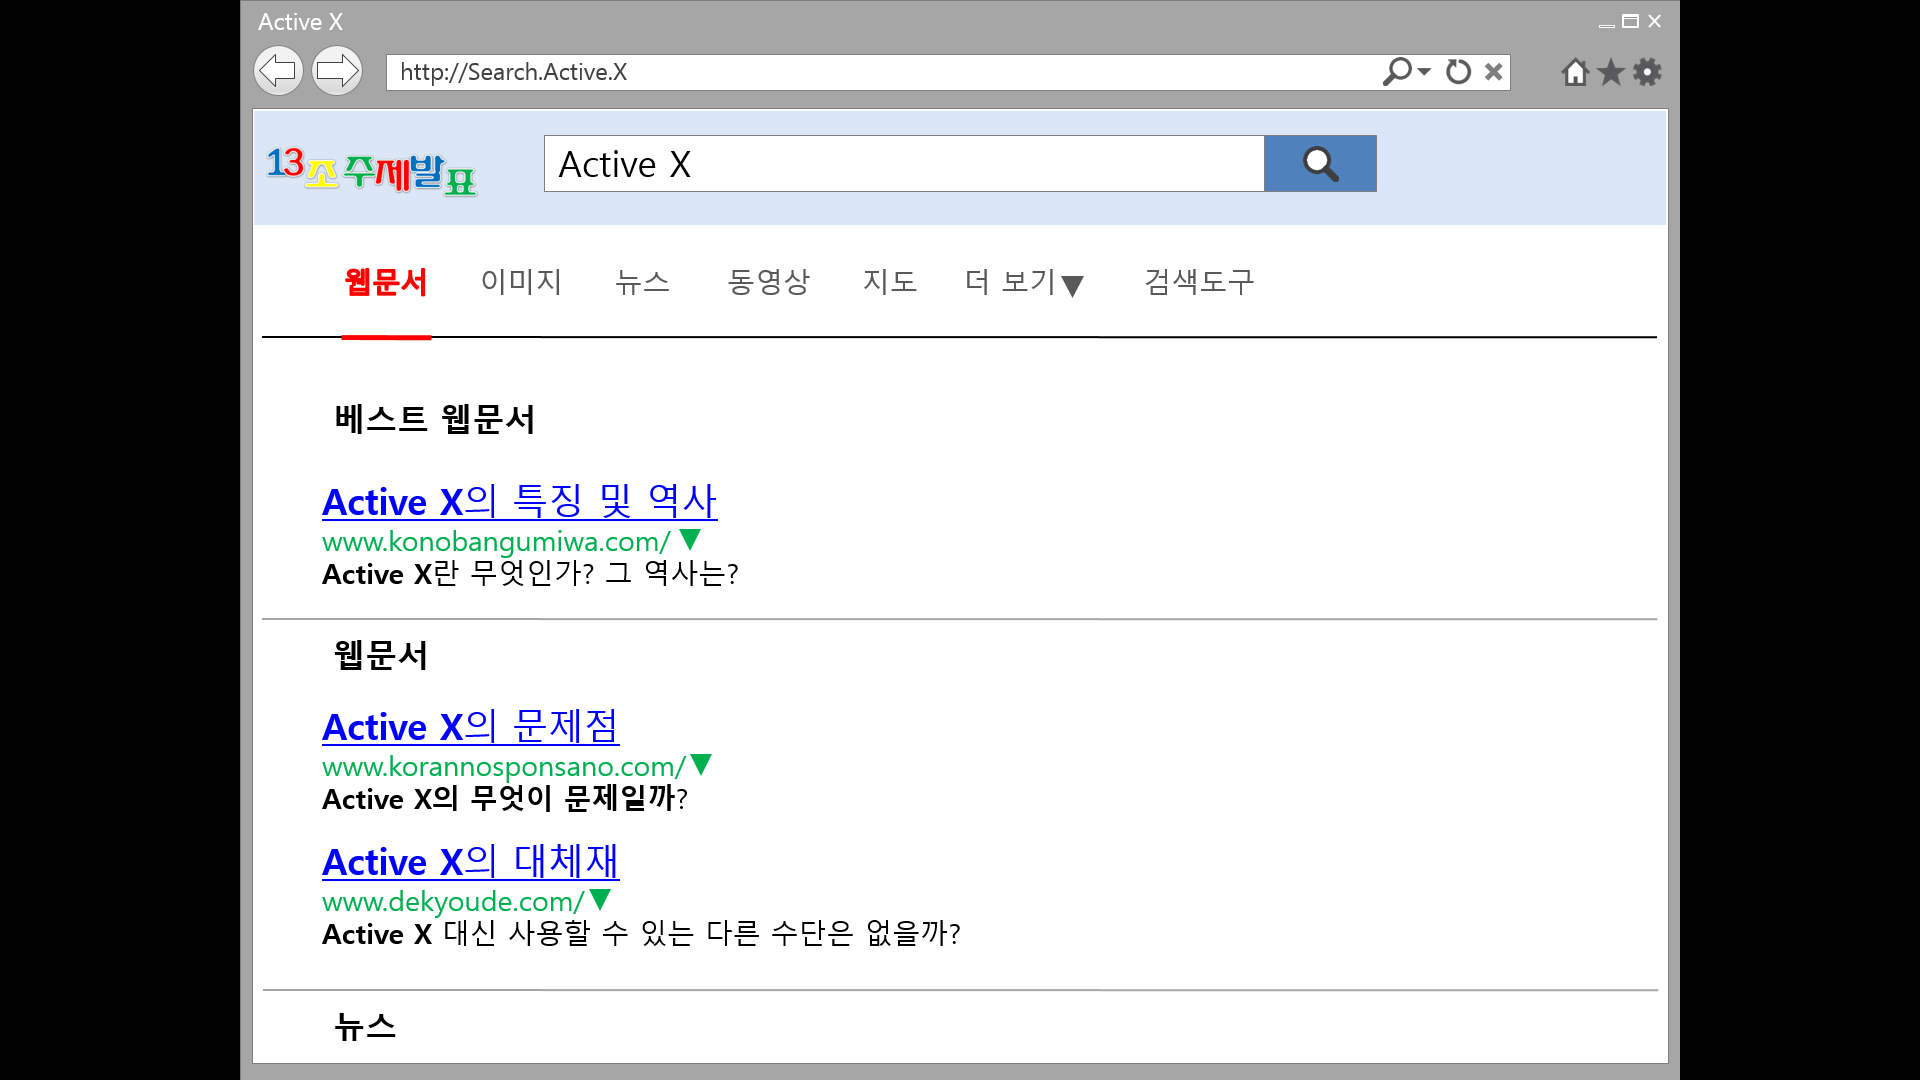Screen dimensions: 1920x1080
Task: Open the browser settings gear icon
Action: 1647,71
